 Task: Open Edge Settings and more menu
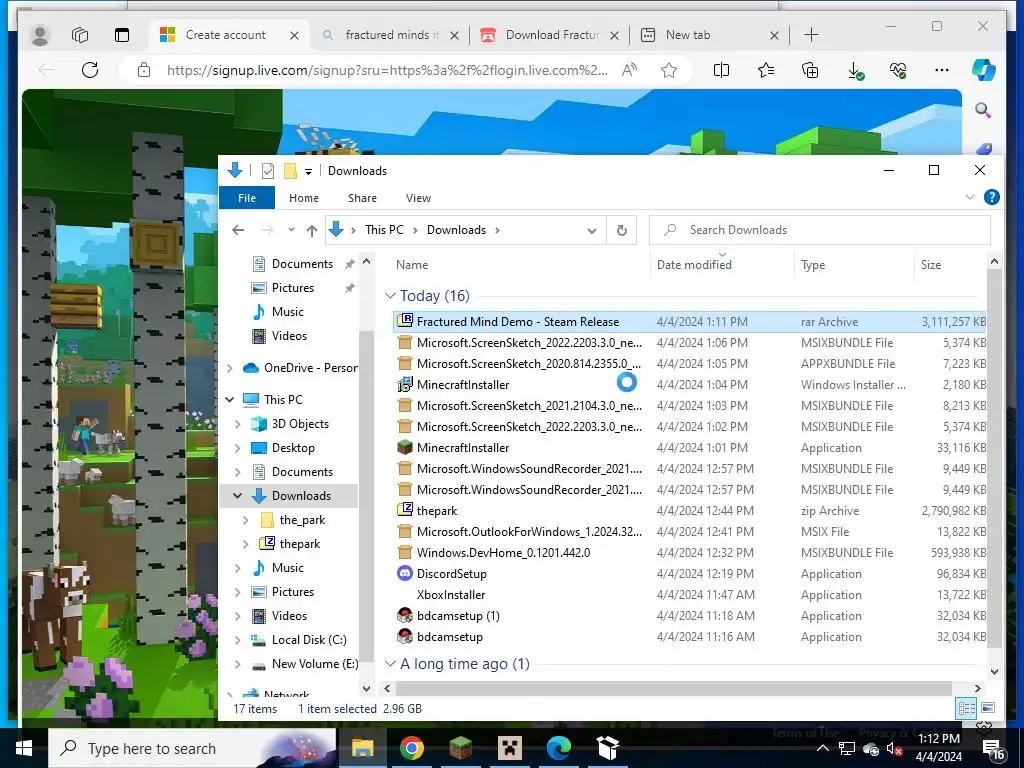click(942, 70)
